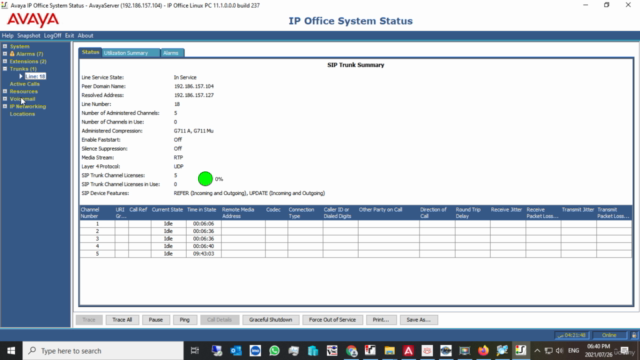
Task: Open Firefox from the taskbar
Action: pyautogui.click(x=483, y=351)
